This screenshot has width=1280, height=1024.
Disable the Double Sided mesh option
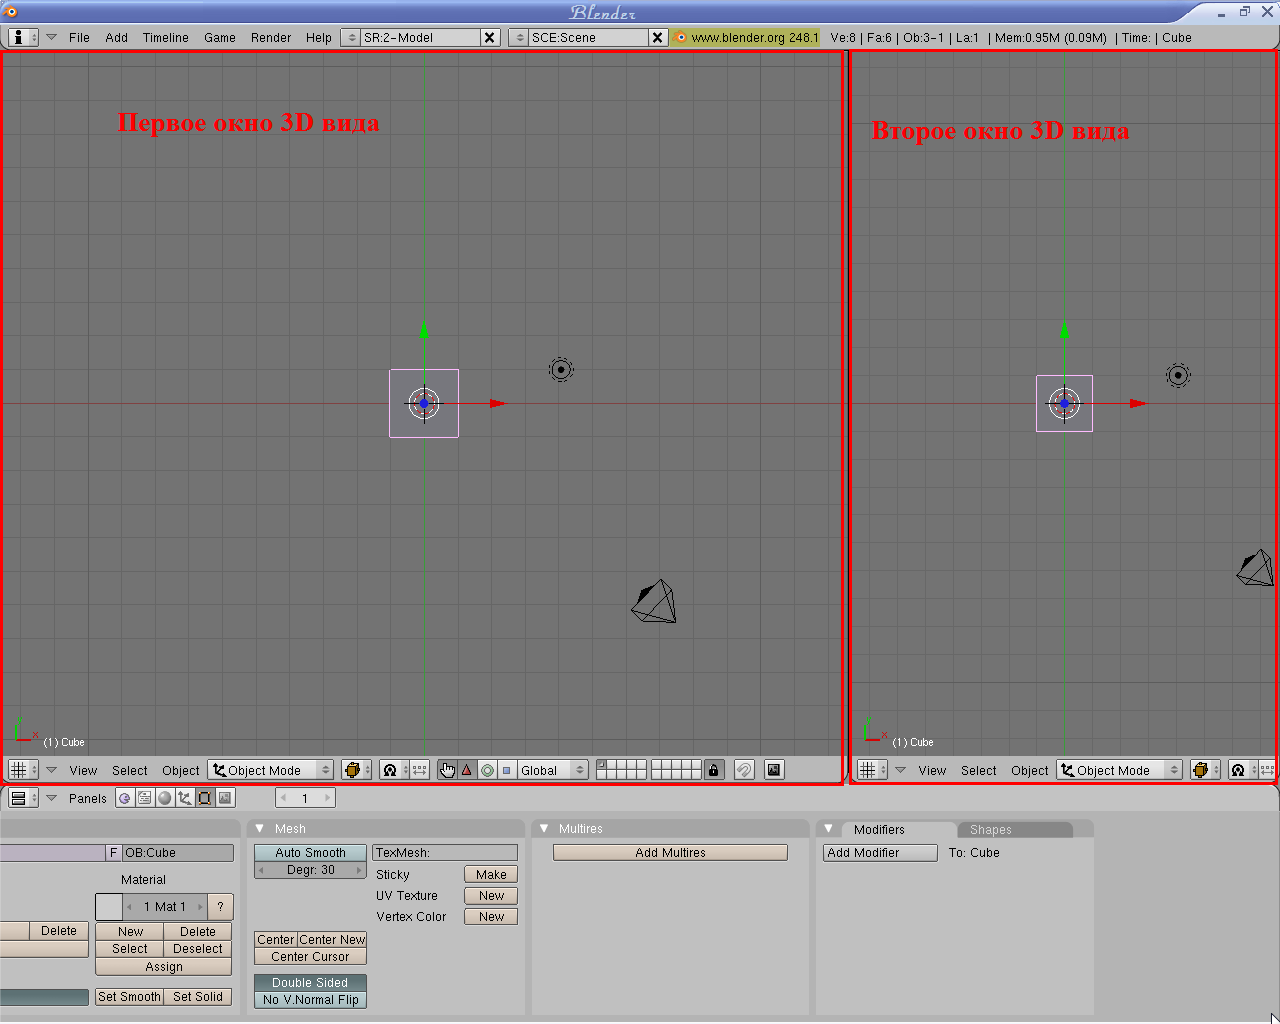pyautogui.click(x=310, y=983)
